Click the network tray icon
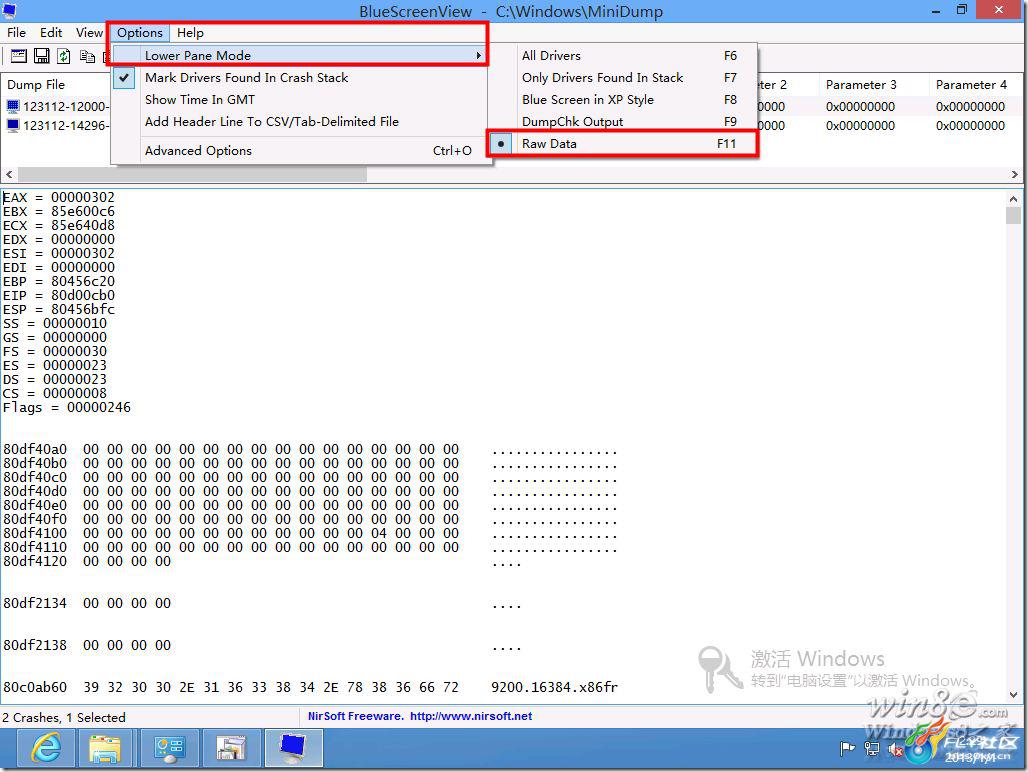 pos(872,748)
